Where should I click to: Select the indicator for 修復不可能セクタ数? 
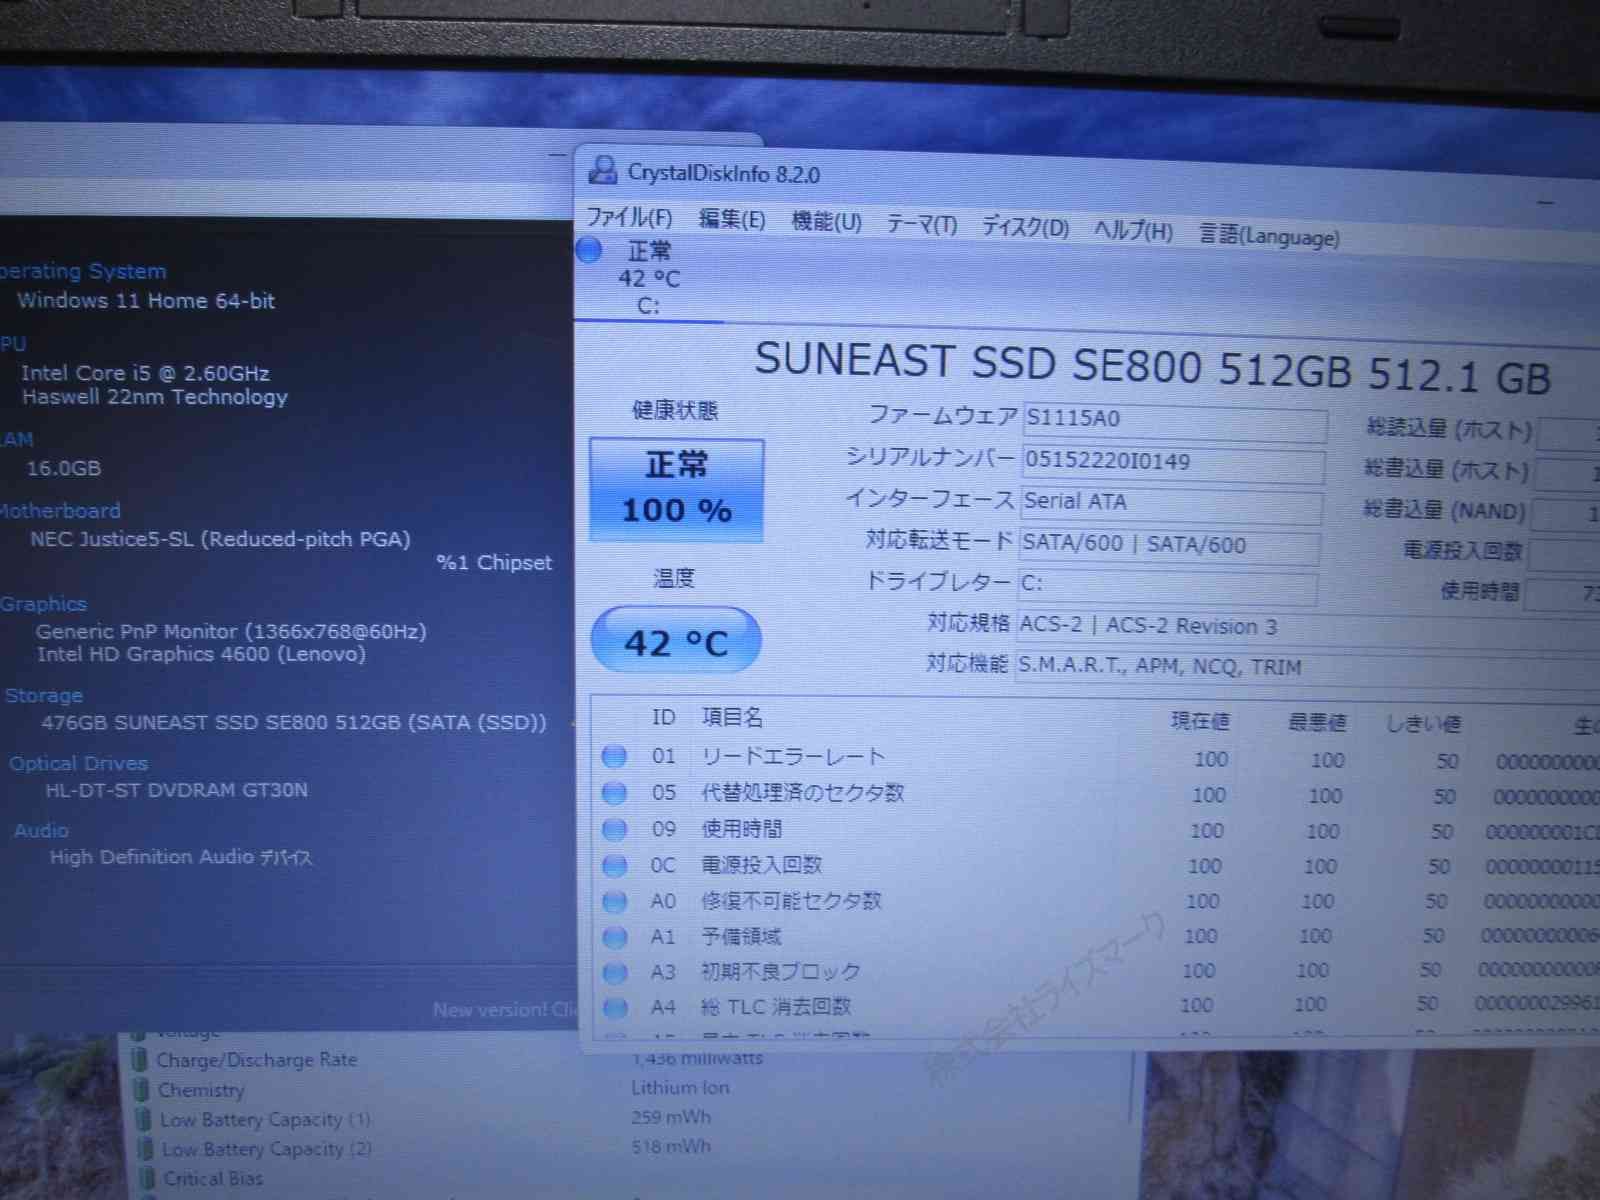pos(614,901)
